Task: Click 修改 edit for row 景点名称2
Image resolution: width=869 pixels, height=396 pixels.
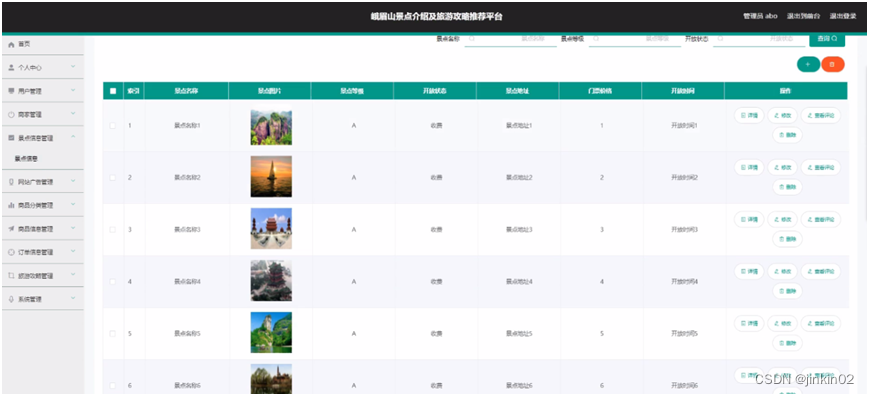Action: pos(783,168)
